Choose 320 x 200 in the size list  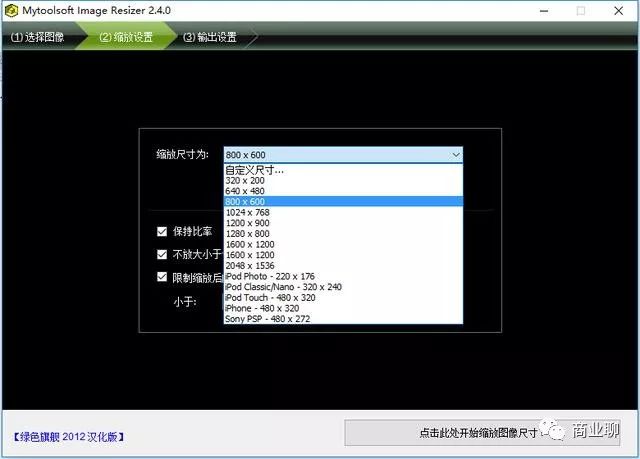pyautogui.click(x=343, y=180)
